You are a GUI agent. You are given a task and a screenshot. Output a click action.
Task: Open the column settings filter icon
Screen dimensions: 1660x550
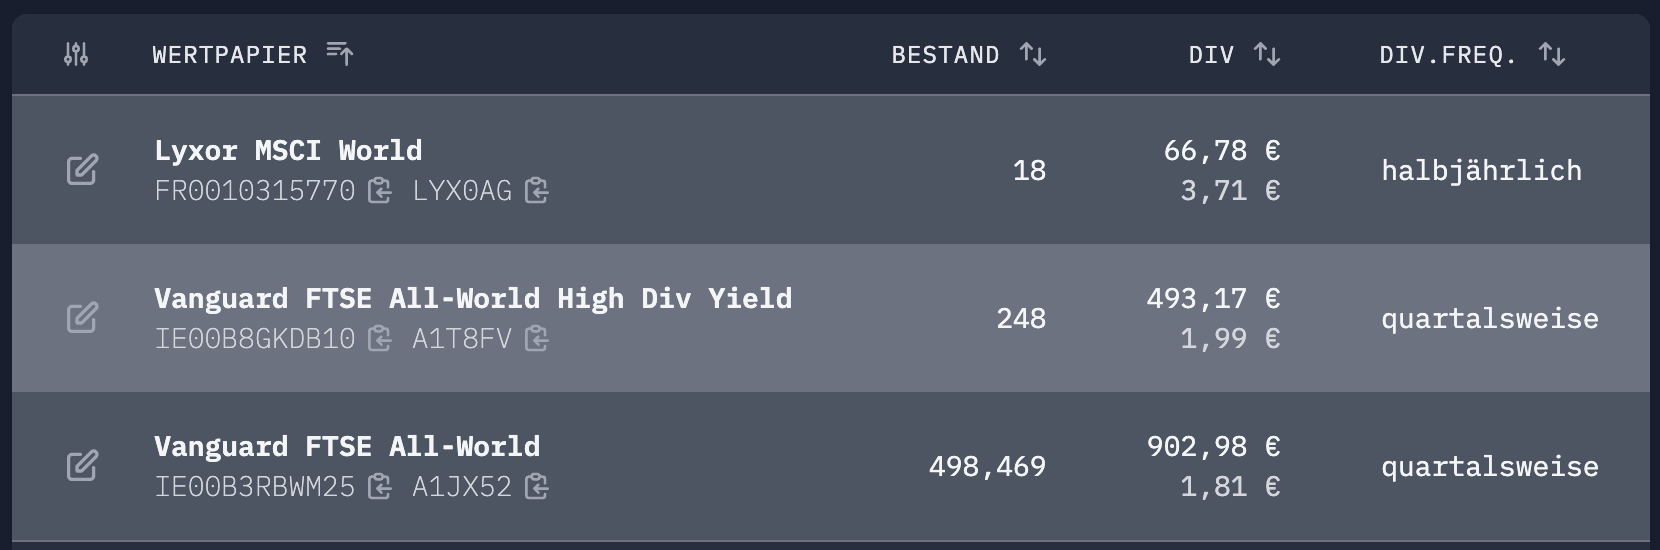[76, 54]
